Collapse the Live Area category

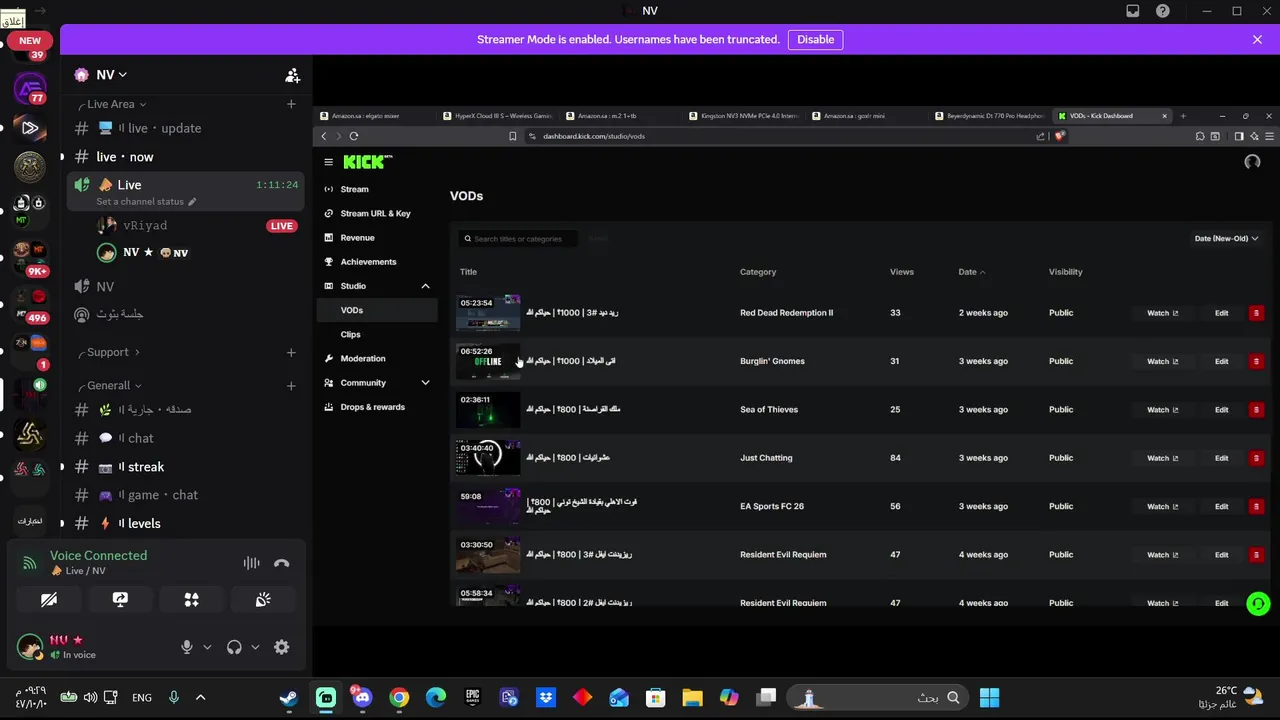point(116,104)
